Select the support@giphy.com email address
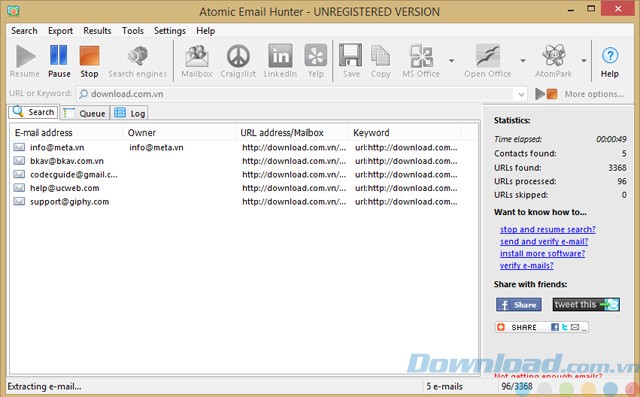Screen dimensions: 640x397 (x=69, y=202)
